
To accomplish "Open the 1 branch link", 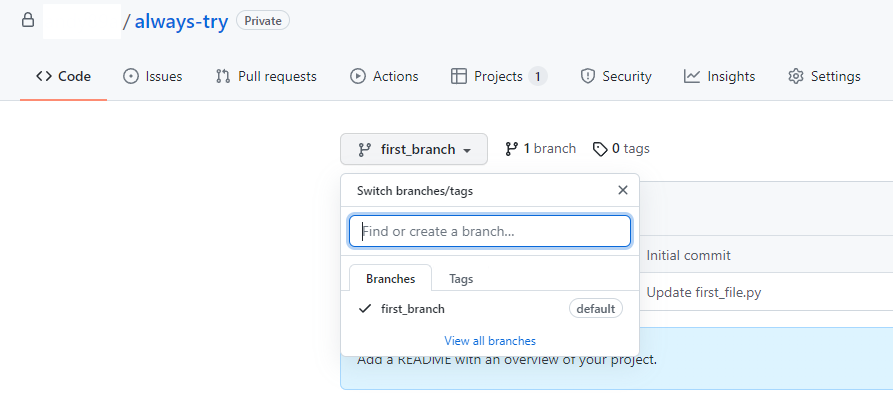I will pyautogui.click(x=540, y=149).
